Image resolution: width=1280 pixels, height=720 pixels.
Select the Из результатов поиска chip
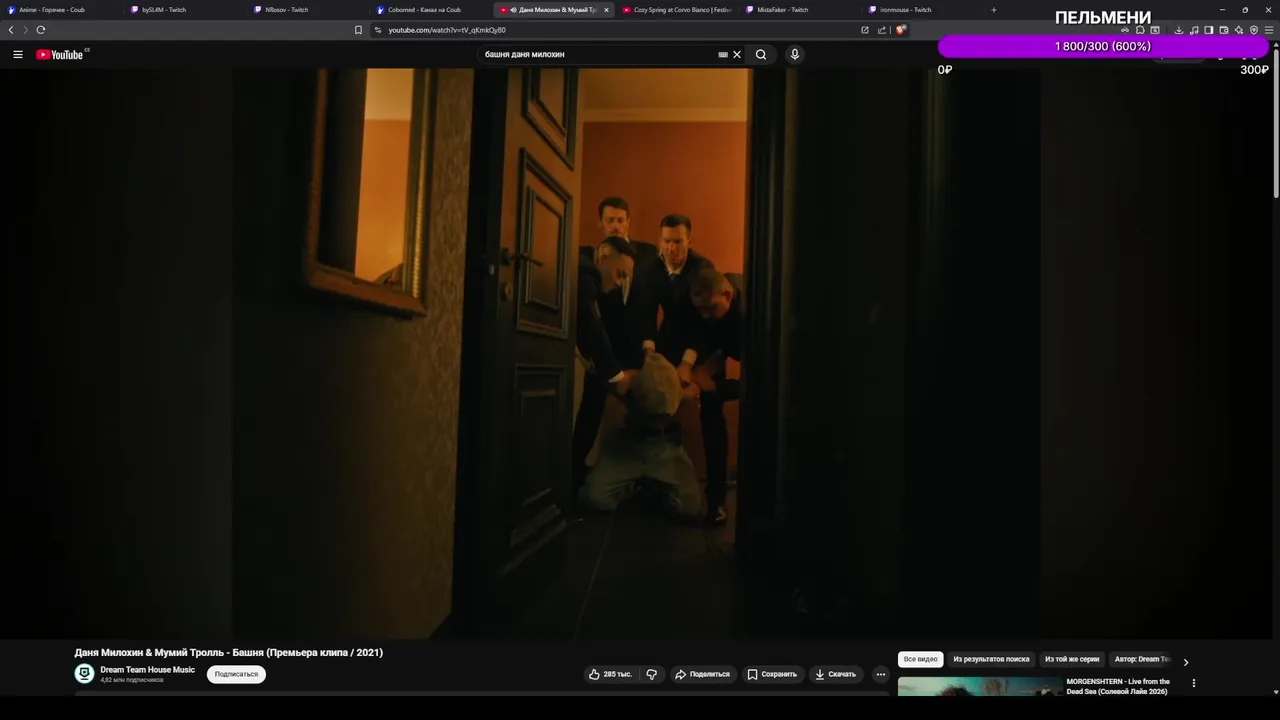991,659
